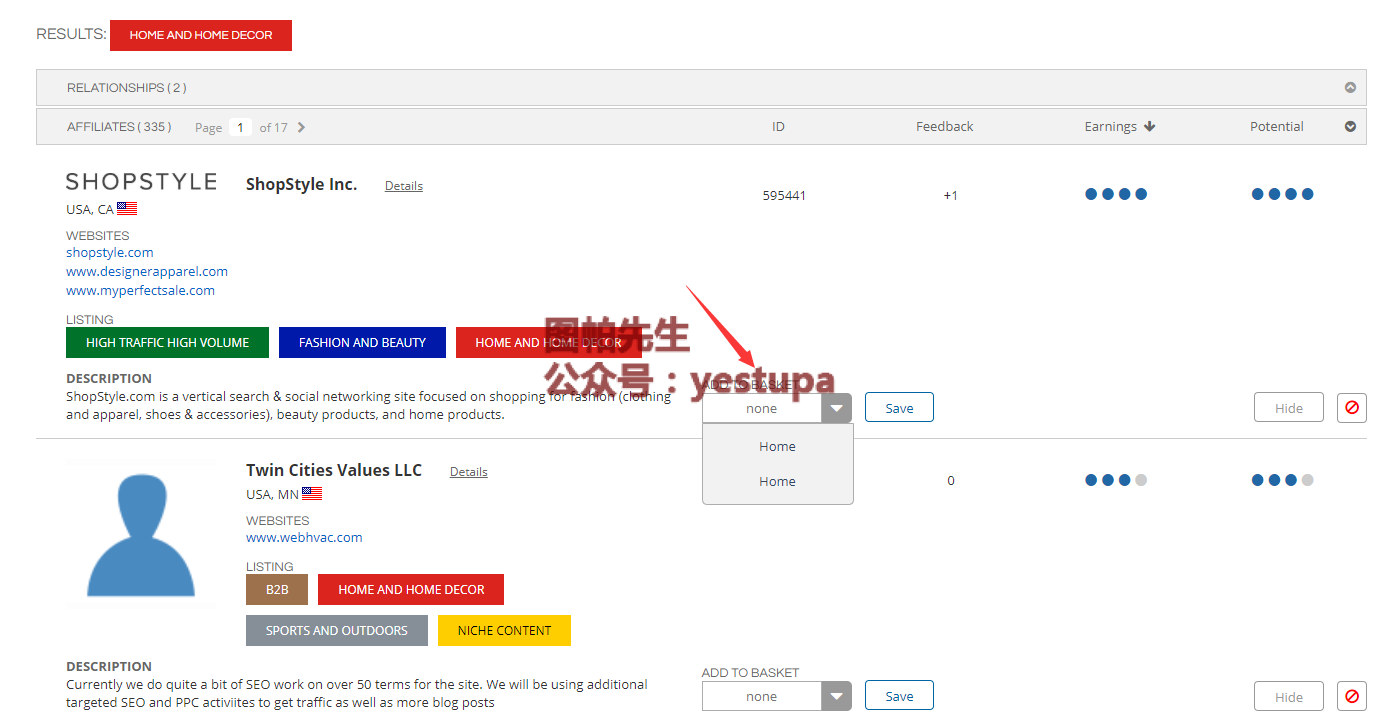Click the ShopStyle logo
The image size is (1392, 724).
coord(141,181)
